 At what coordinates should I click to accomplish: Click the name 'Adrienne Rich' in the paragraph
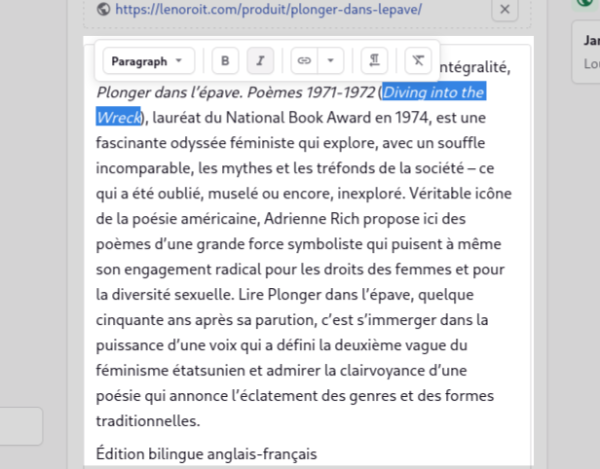(311, 219)
